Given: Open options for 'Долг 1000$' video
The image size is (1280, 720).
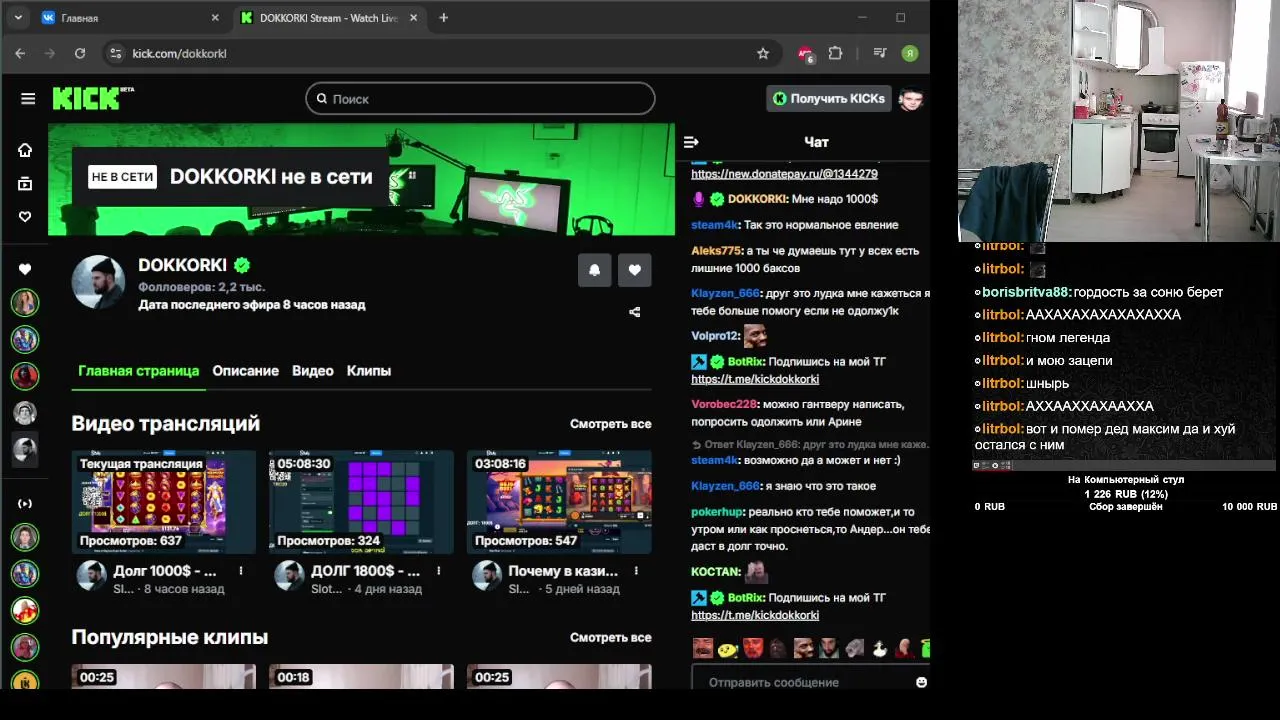Looking at the screenshot, I should pyautogui.click(x=241, y=571).
